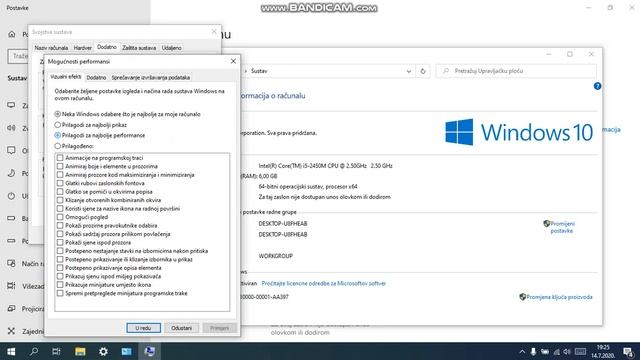Open touch keyboard tray icon
Screen dimensions: 640x360
580,351
